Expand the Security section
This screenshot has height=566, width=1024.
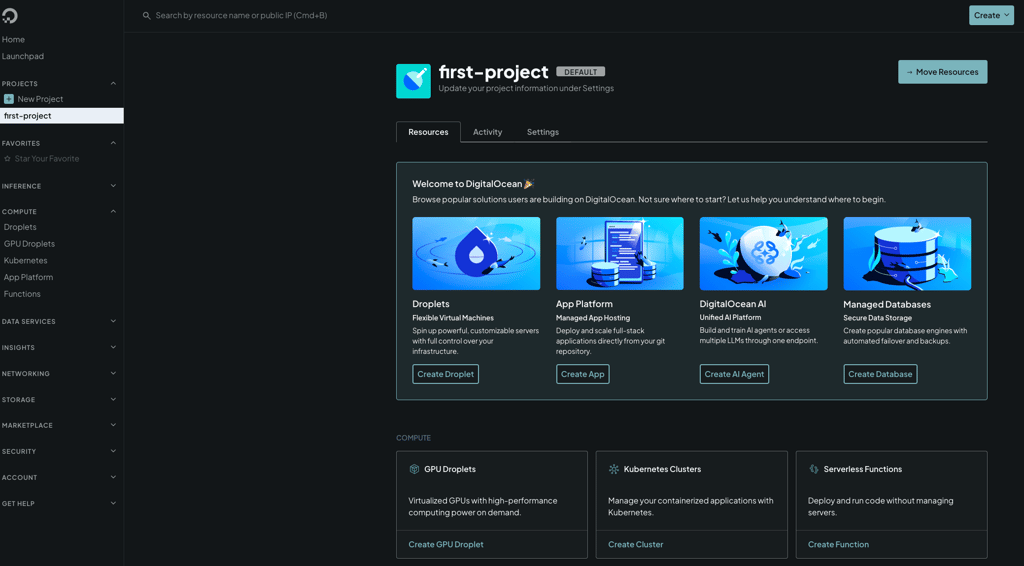59,452
